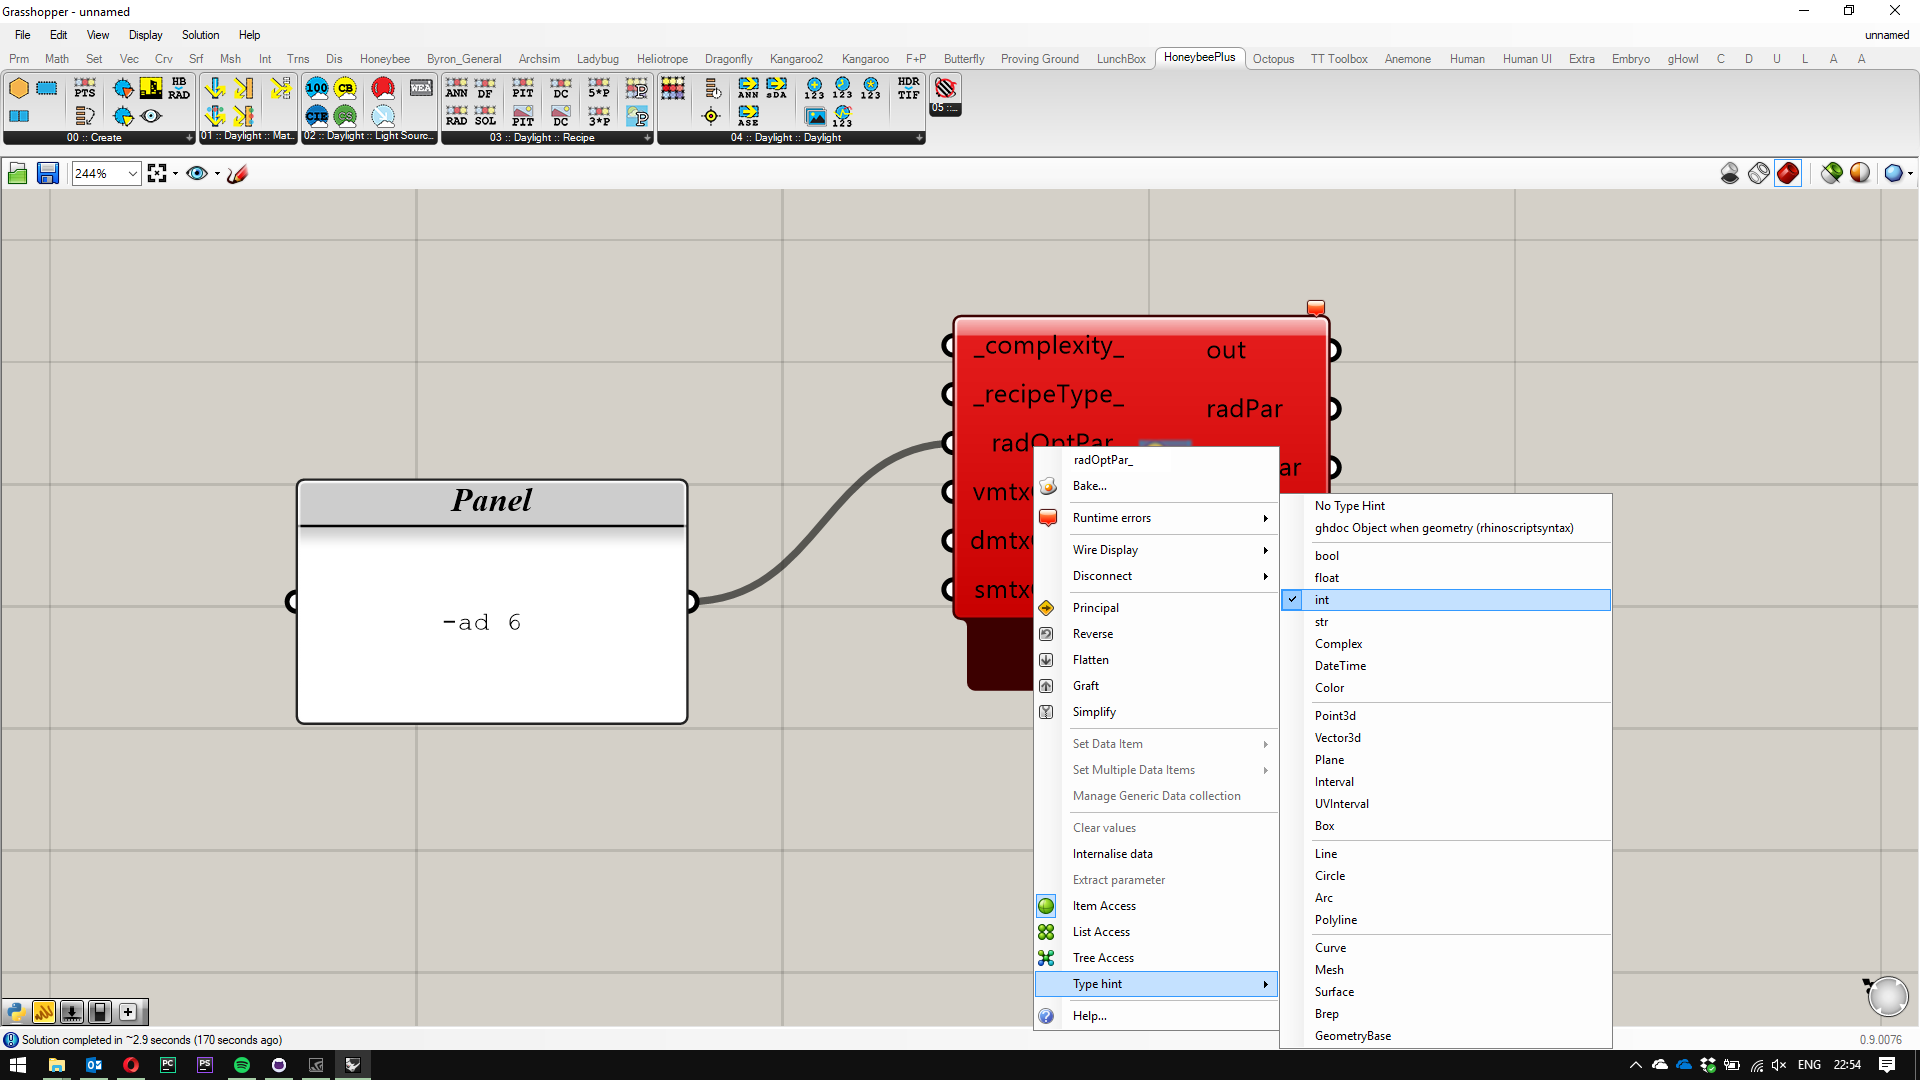1920x1080 pixels.
Task: Select the HDR TIF image converter icon
Action: click(x=908, y=89)
